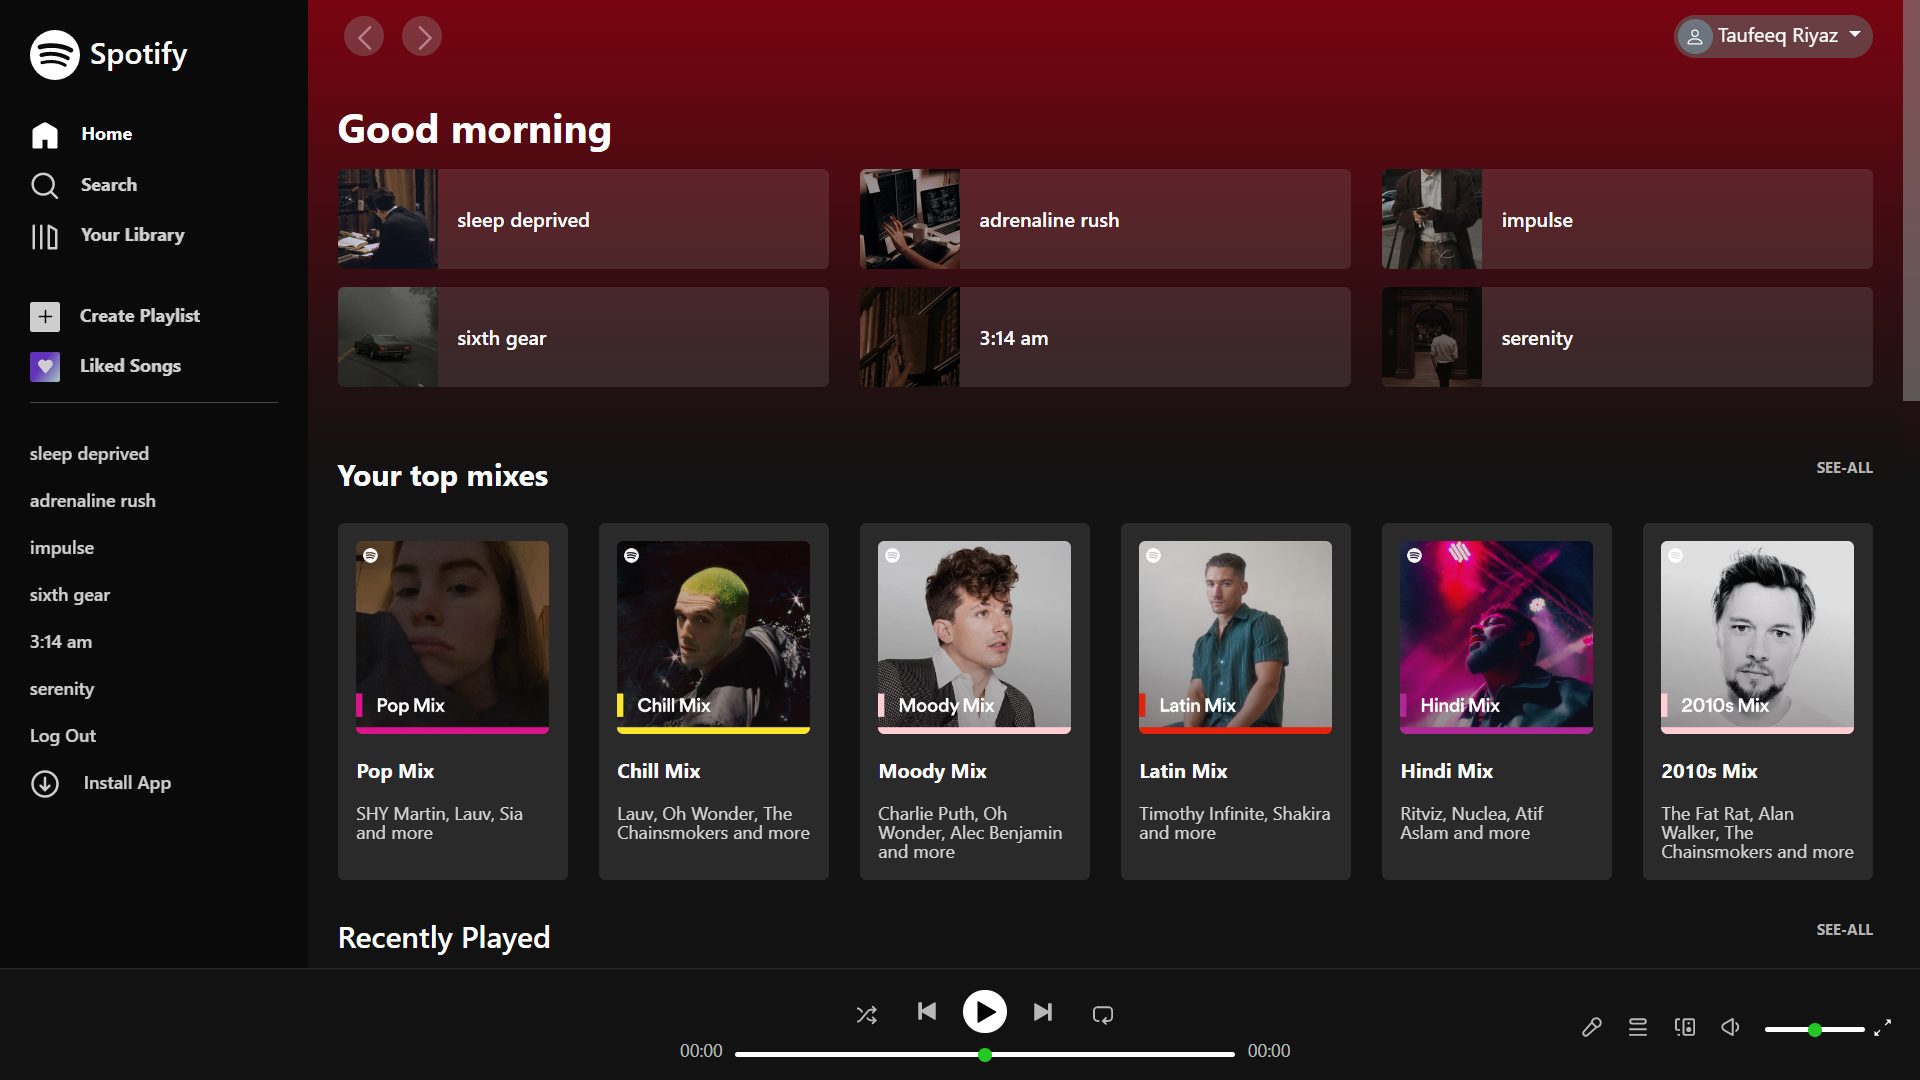Click the user avatar icon

[1695, 37]
